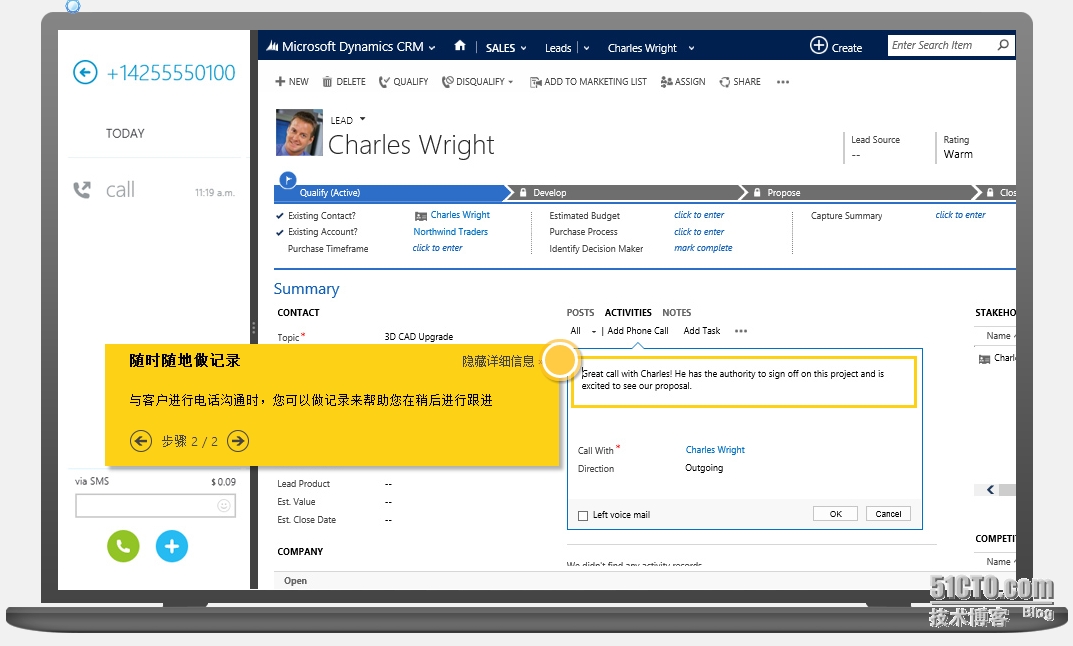The image size is (1073, 646).
Task: Click the 3D CAD Upgrade topic value
Action: click(419, 337)
